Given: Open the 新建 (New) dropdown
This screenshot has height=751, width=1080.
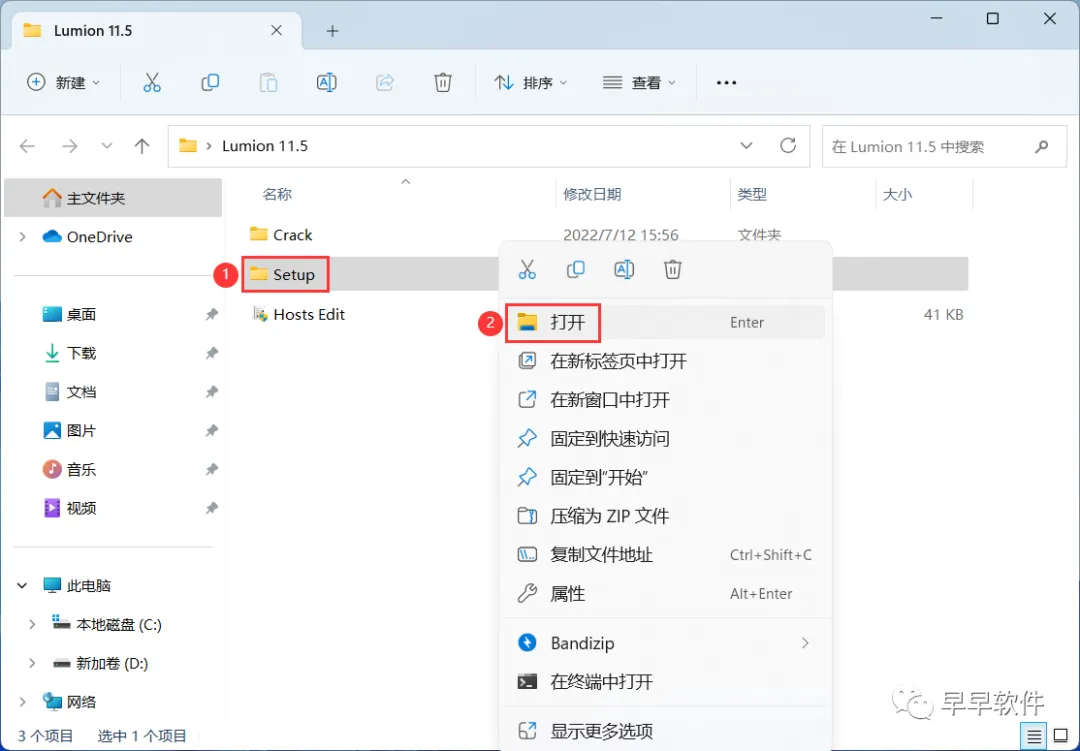Looking at the screenshot, I should click(63, 83).
